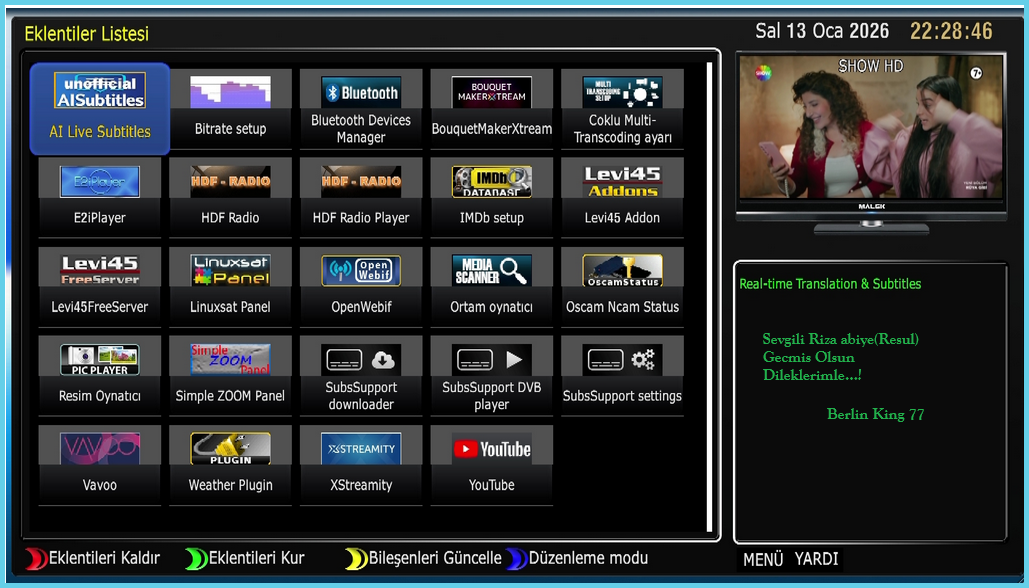Open SubsSupport settings plugin
This screenshot has height=588, width=1029.
(x=622, y=376)
